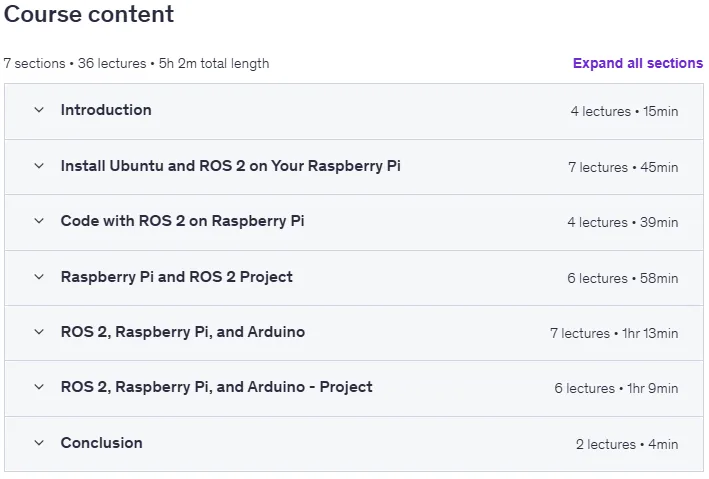Expand the Arduino - Project section chevron
This screenshot has height=479, width=709.
(39, 387)
